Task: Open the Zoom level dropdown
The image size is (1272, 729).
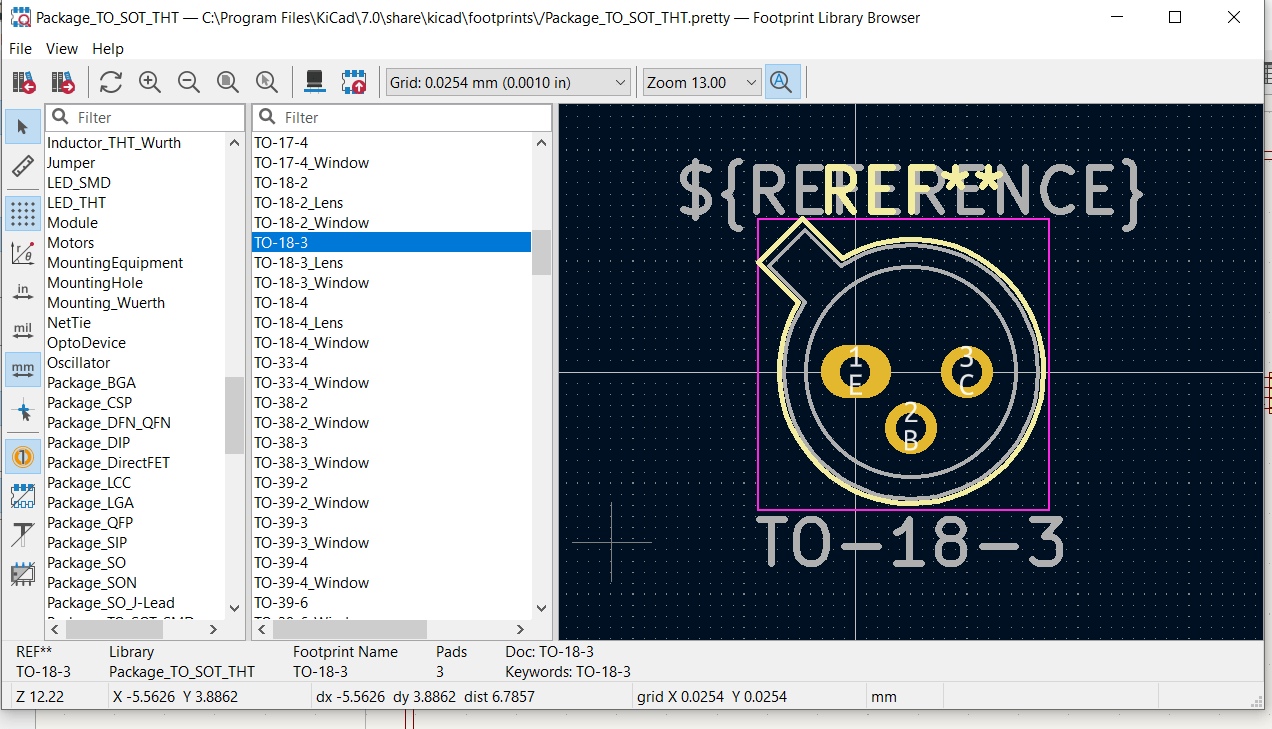Action: (702, 82)
